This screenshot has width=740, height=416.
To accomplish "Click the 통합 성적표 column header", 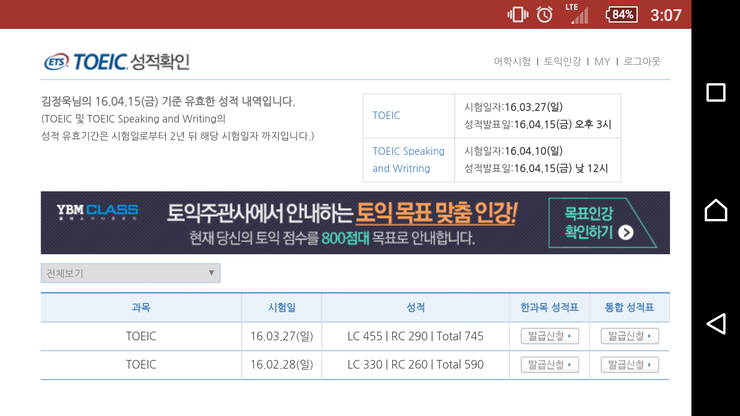I will coord(630,307).
